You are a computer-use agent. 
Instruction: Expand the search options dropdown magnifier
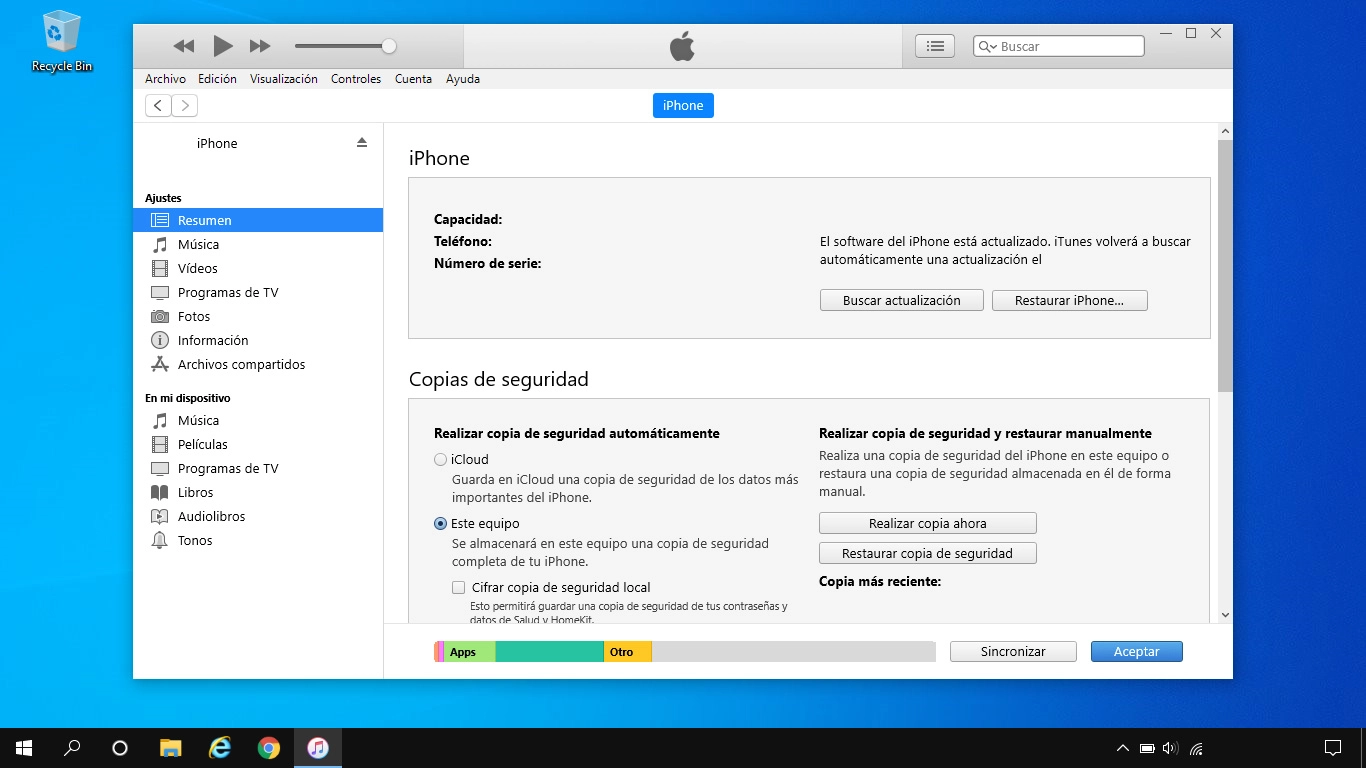(987, 47)
